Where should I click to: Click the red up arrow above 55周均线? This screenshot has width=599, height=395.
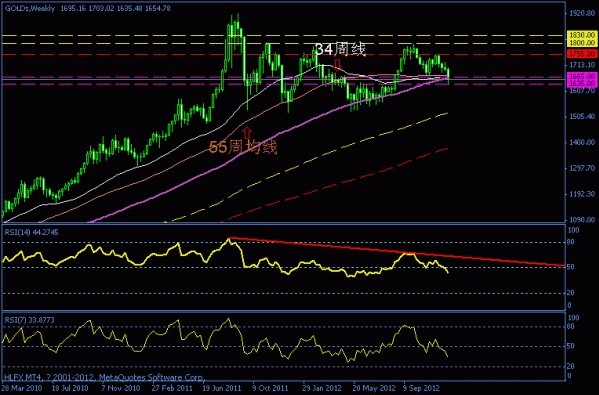click(247, 133)
